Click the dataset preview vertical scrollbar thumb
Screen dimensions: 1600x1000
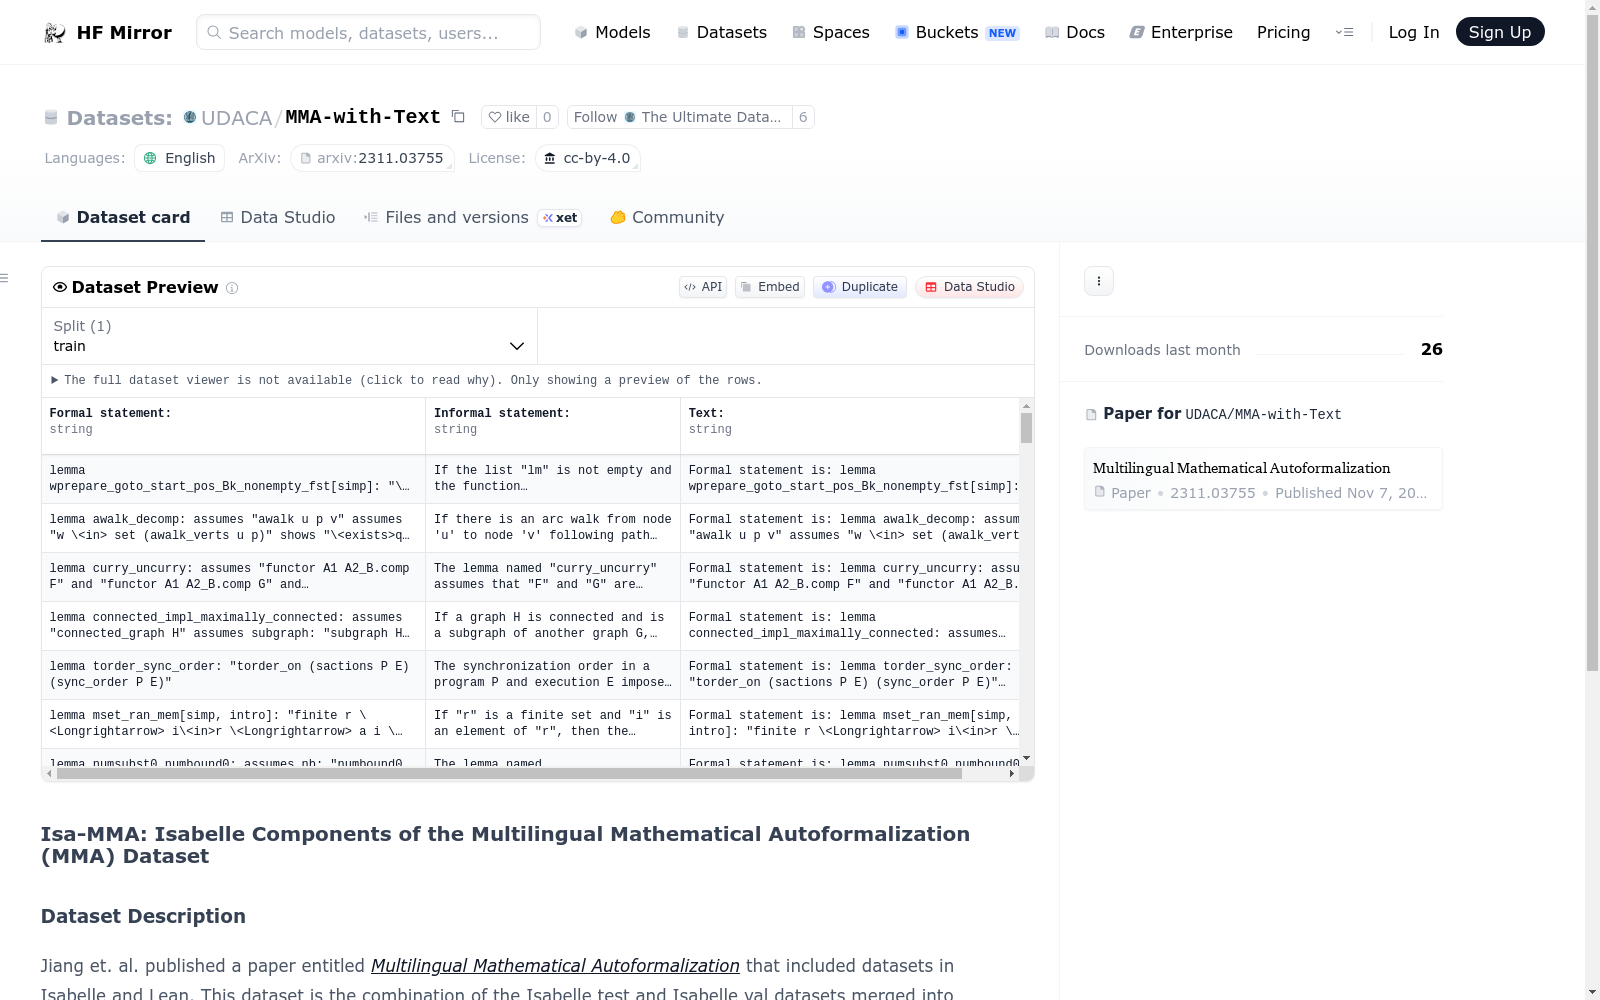click(1026, 428)
